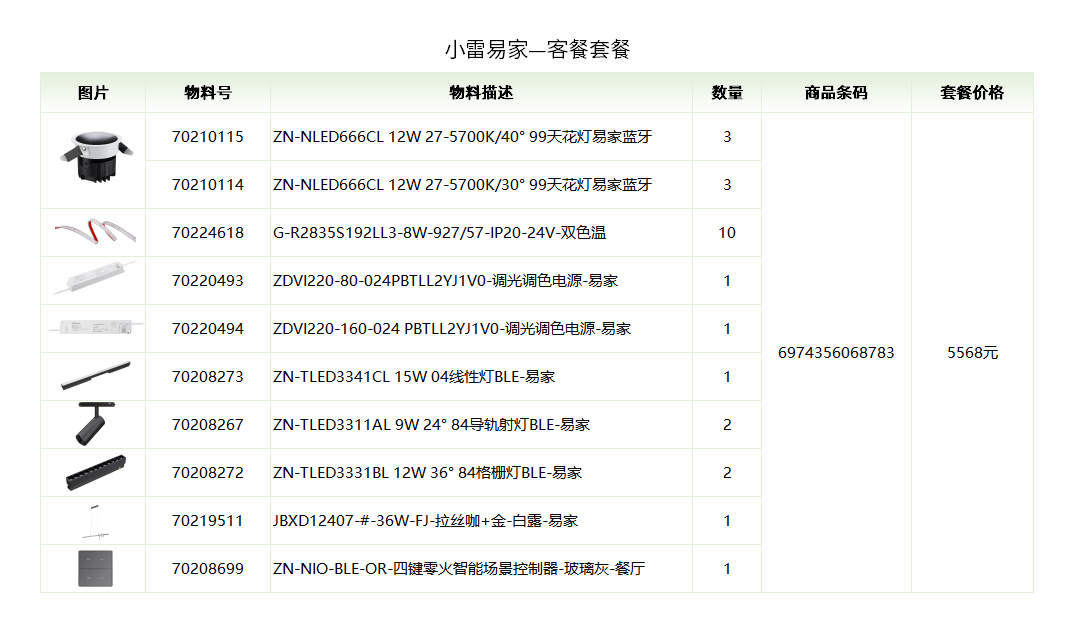Select the 商品条码 column header

[836, 93]
